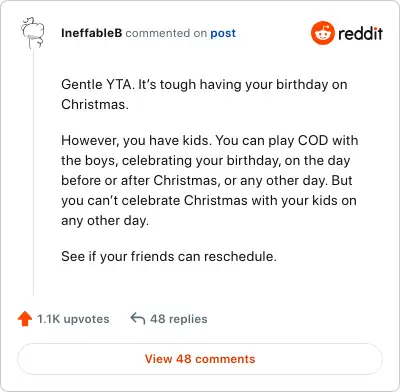Click the "commented on" header text
The image size is (400, 392).
tap(166, 33)
